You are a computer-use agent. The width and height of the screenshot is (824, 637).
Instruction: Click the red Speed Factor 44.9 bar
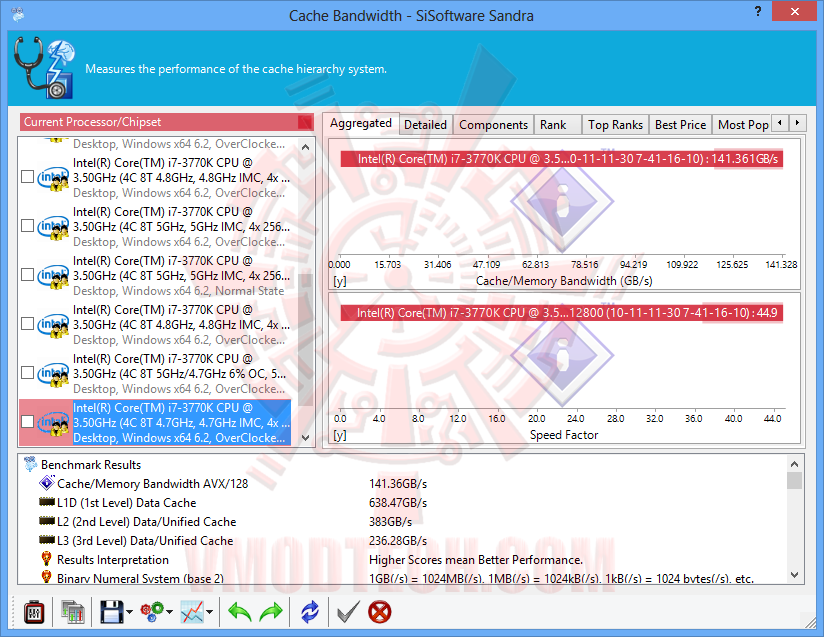(x=562, y=313)
